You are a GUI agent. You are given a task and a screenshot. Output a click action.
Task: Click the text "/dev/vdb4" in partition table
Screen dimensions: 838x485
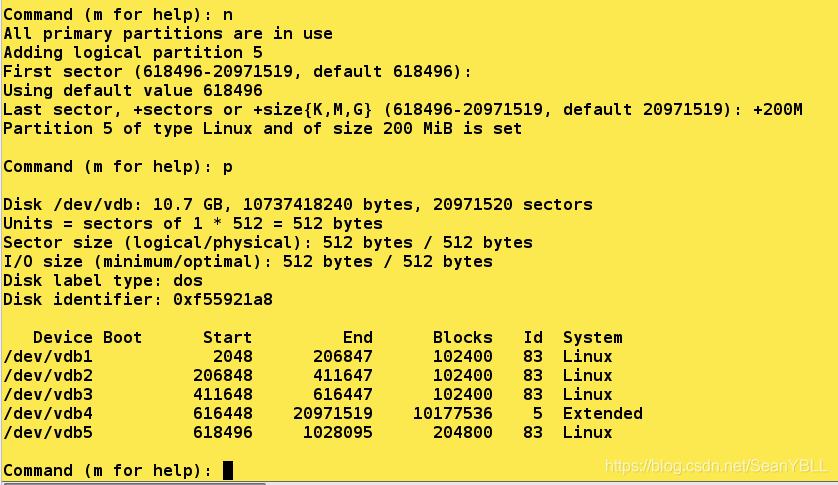48,413
